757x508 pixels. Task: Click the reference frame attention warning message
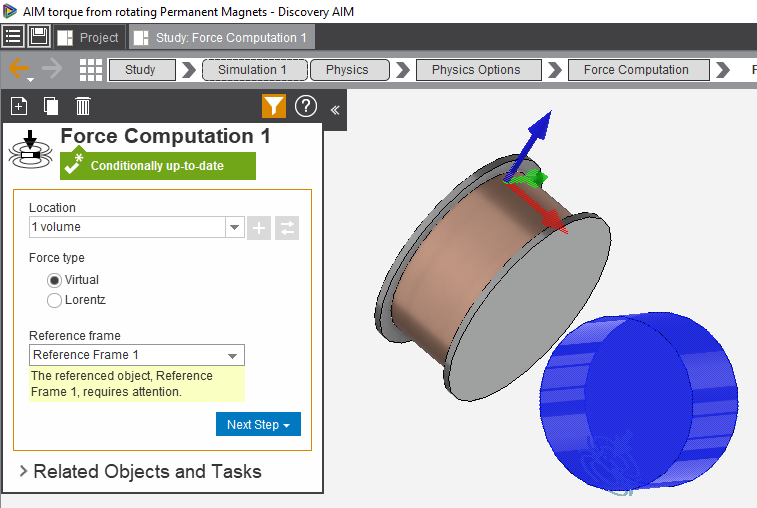[137, 384]
